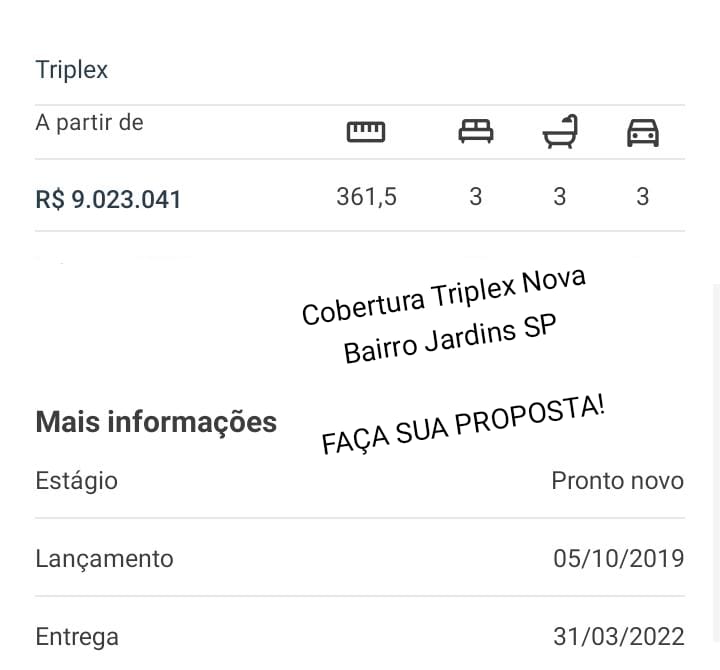The height and width of the screenshot is (670, 720).
Task: Click the bathtub bathrooms icon
Action: click(x=560, y=131)
